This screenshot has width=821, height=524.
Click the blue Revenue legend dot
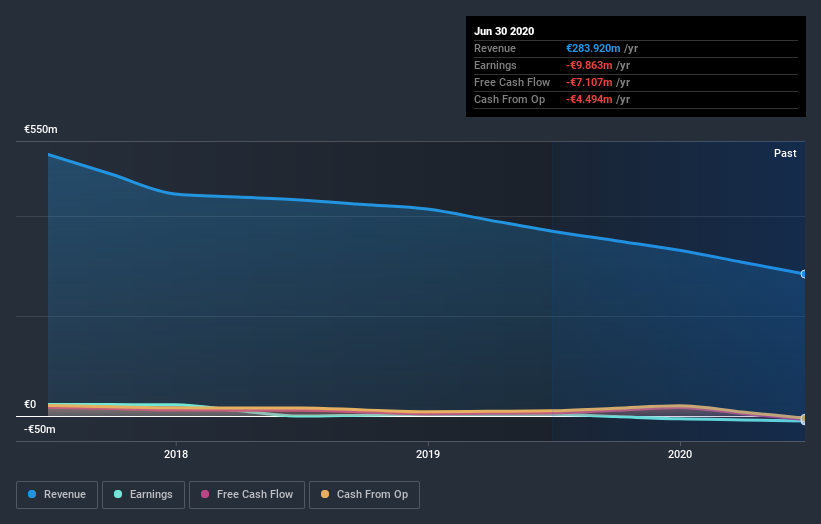32,494
